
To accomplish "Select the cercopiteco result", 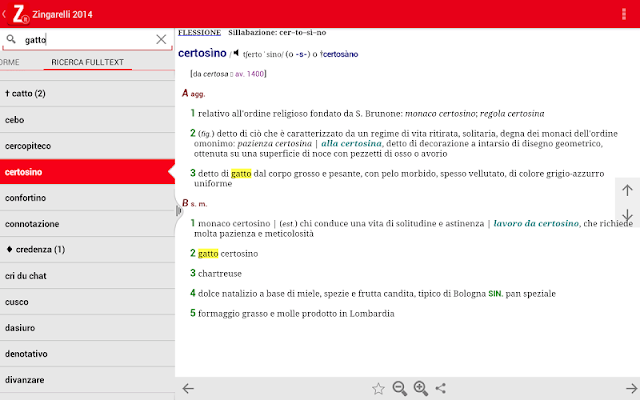I will (x=87, y=146).
